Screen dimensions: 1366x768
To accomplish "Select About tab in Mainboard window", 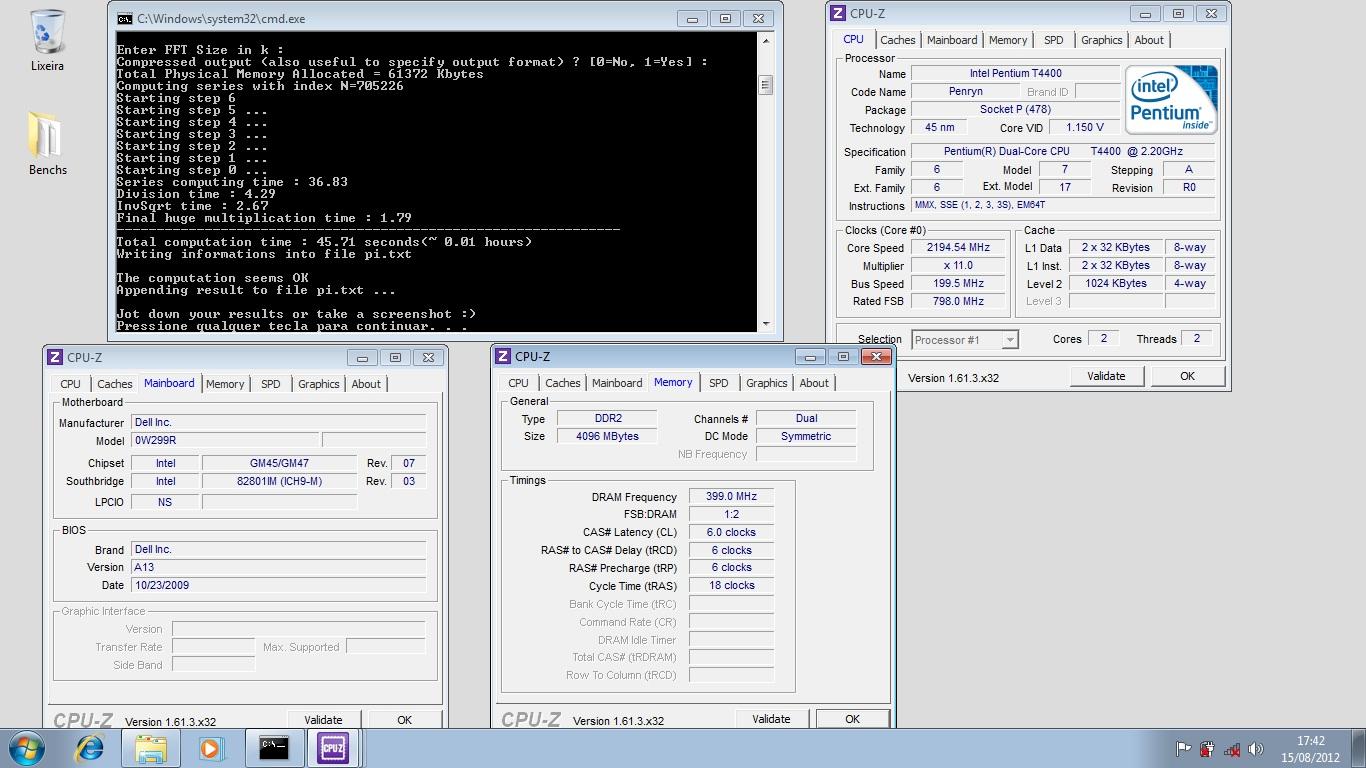I will tap(366, 384).
